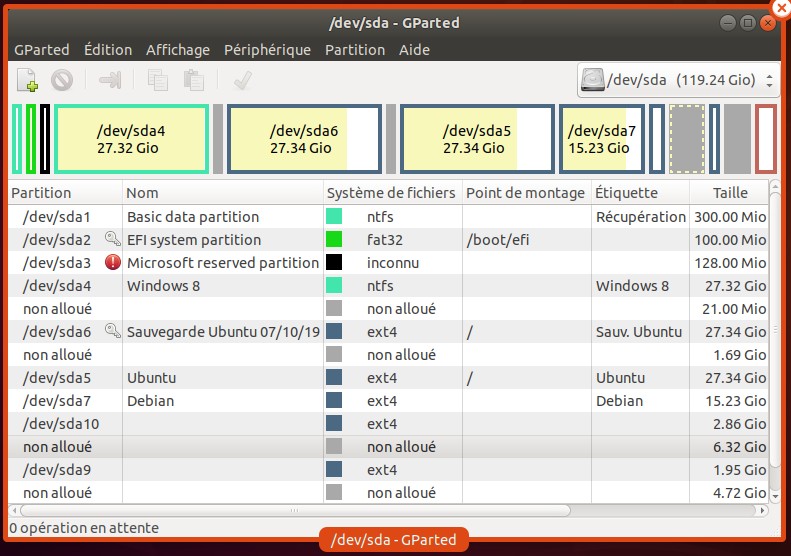Sort by the Taille column header
Image resolution: width=791 pixels, height=556 pixels.
pyautogui.click(x=729, y=193)
